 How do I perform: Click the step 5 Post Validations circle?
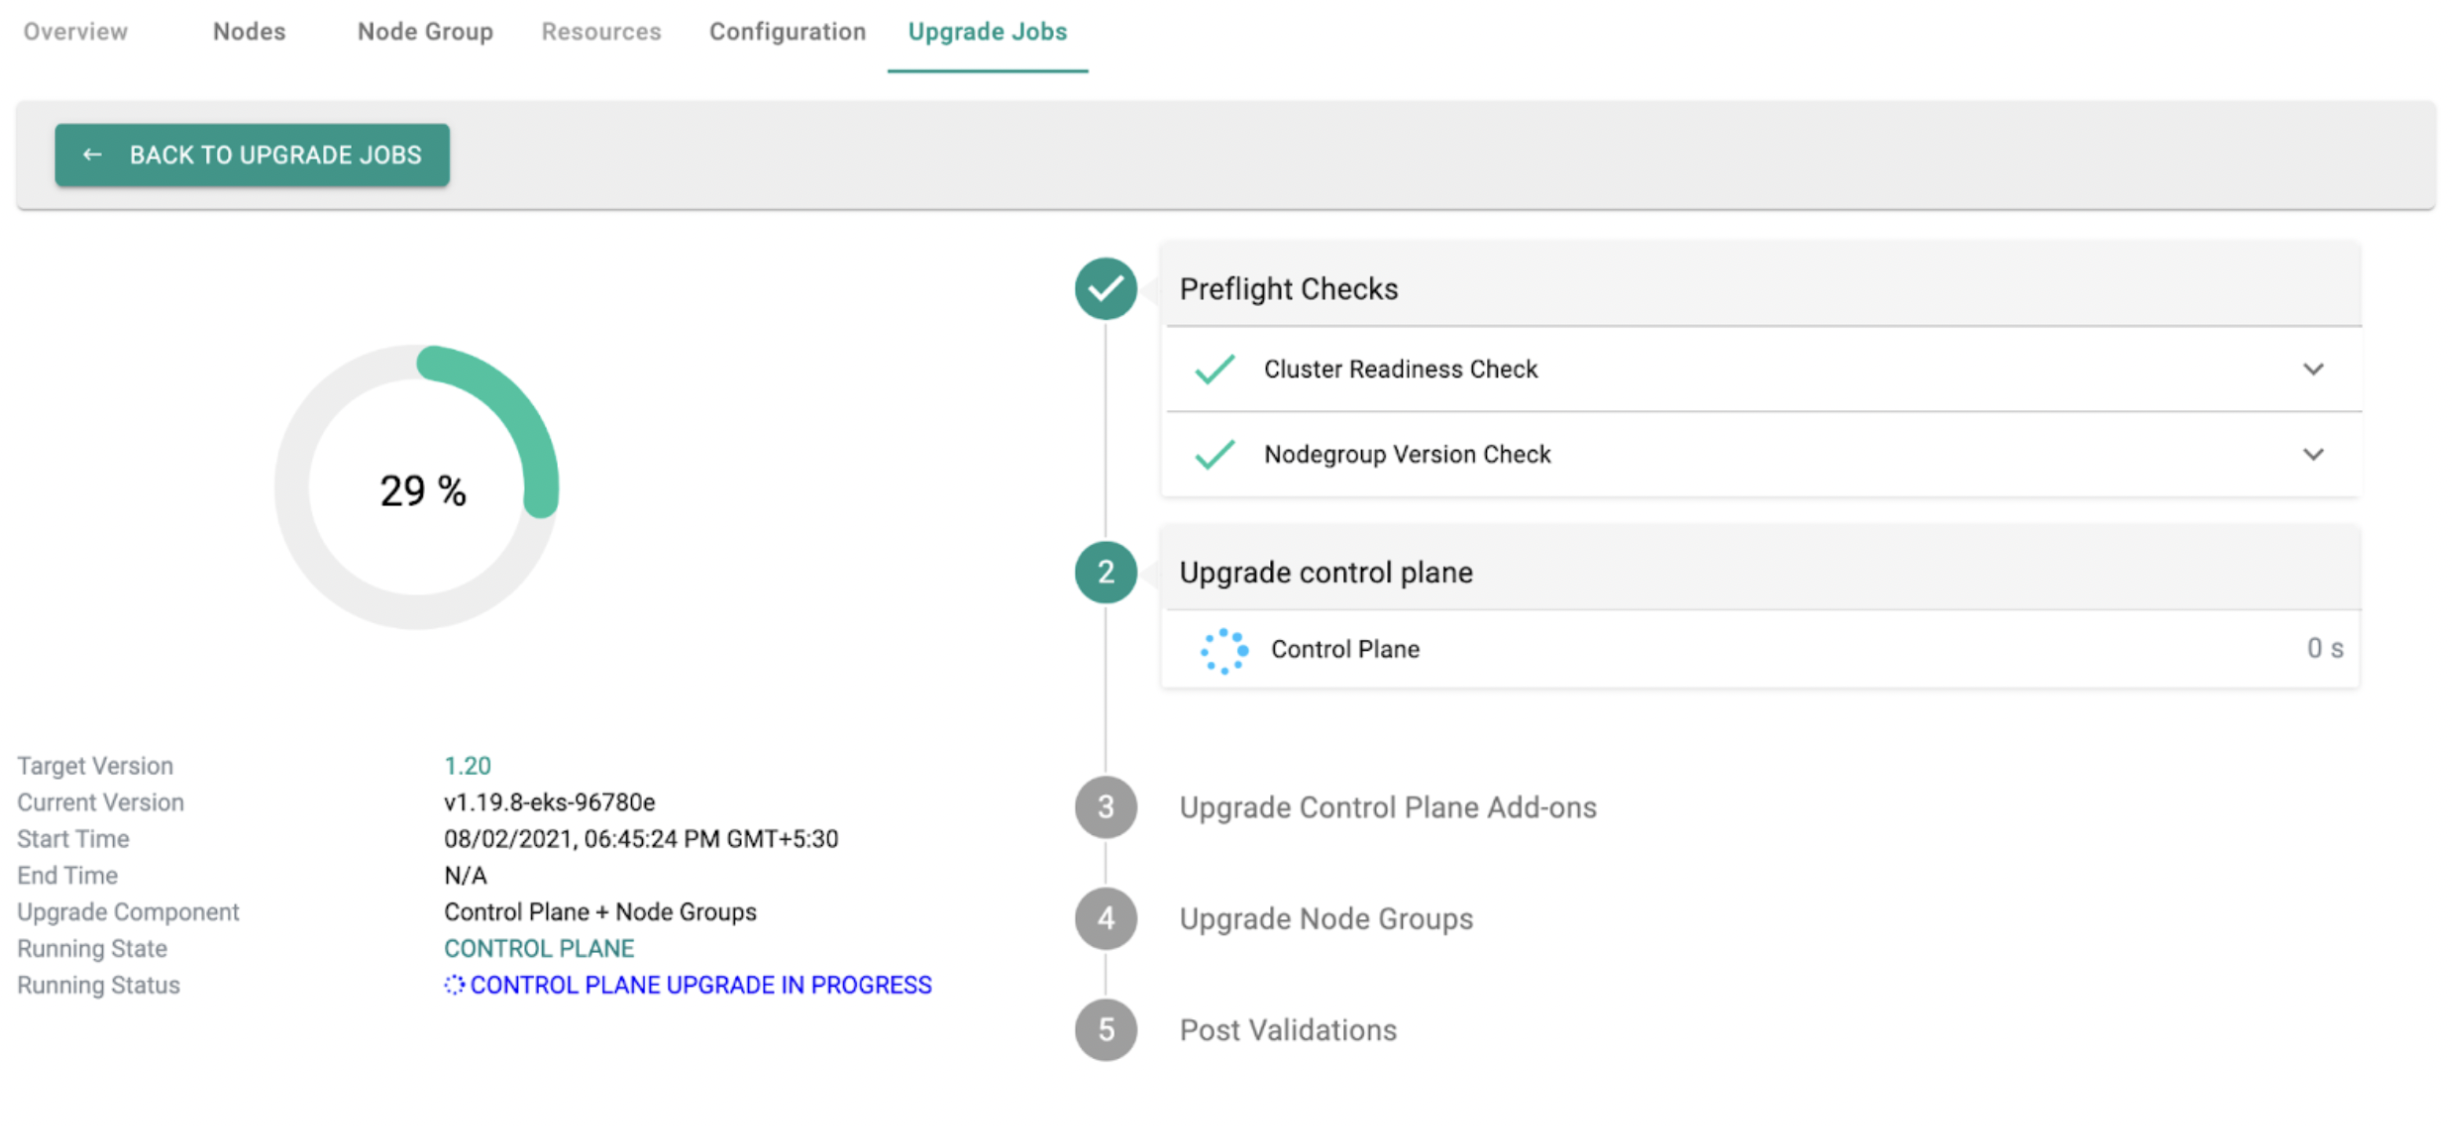pyautogui.click(x=1105, y=1029)
